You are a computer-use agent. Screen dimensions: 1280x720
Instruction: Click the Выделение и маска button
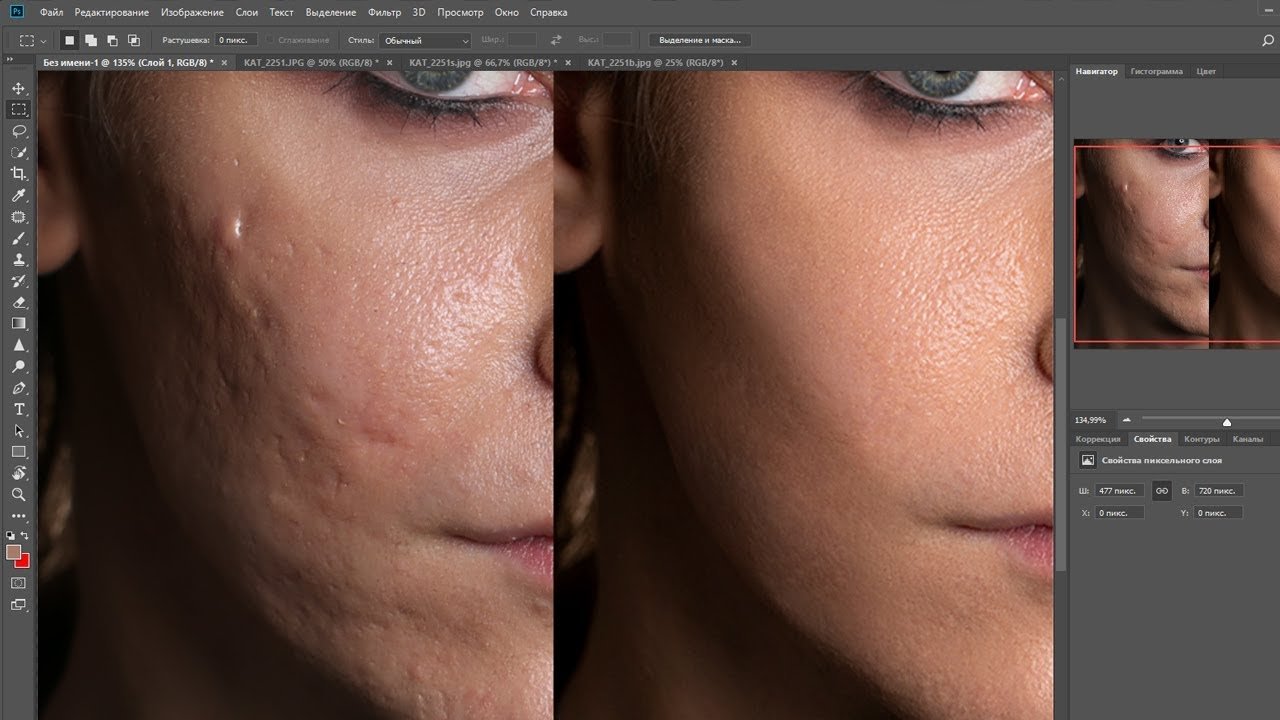pos(700,40)
